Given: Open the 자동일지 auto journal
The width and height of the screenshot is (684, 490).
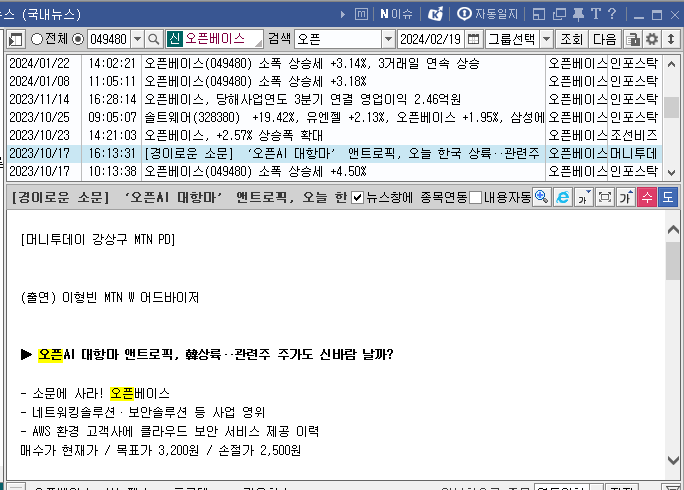Looking at the screenshot, I should click(487, 14).
